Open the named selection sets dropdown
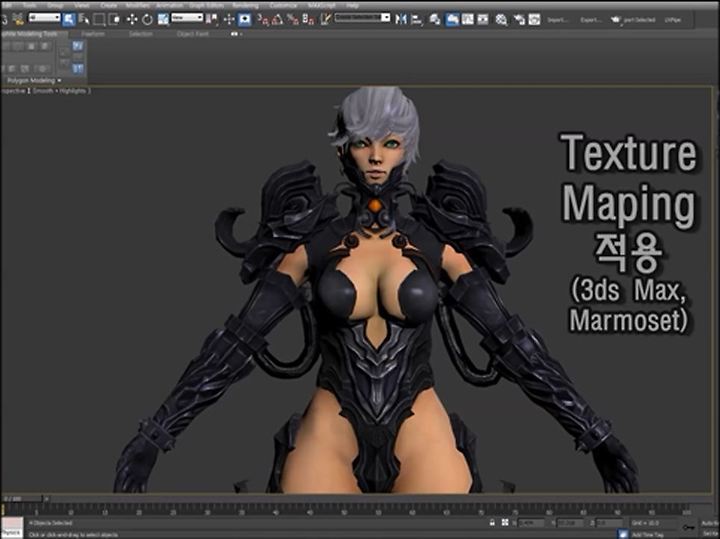Viewport: 720px width, 539px height. point(362,17)
